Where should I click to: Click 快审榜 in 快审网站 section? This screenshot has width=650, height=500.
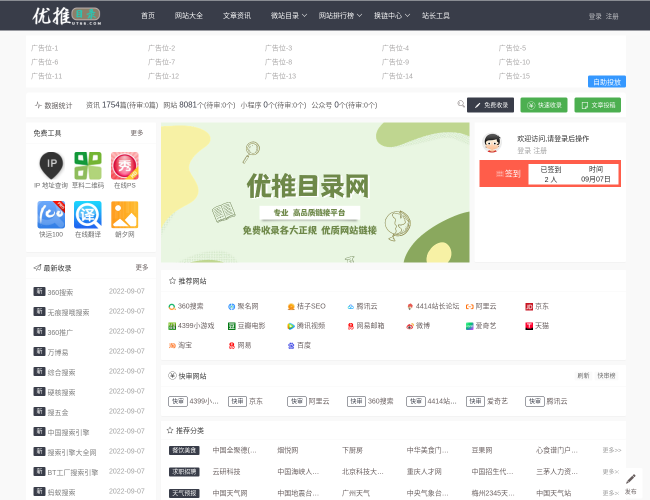tap(606, 376)
